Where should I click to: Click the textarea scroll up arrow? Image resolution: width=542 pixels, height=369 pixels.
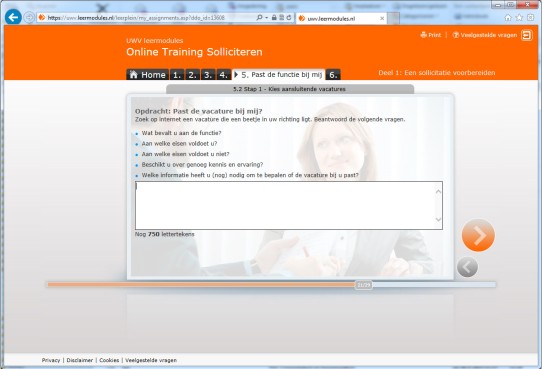(438, 191)
